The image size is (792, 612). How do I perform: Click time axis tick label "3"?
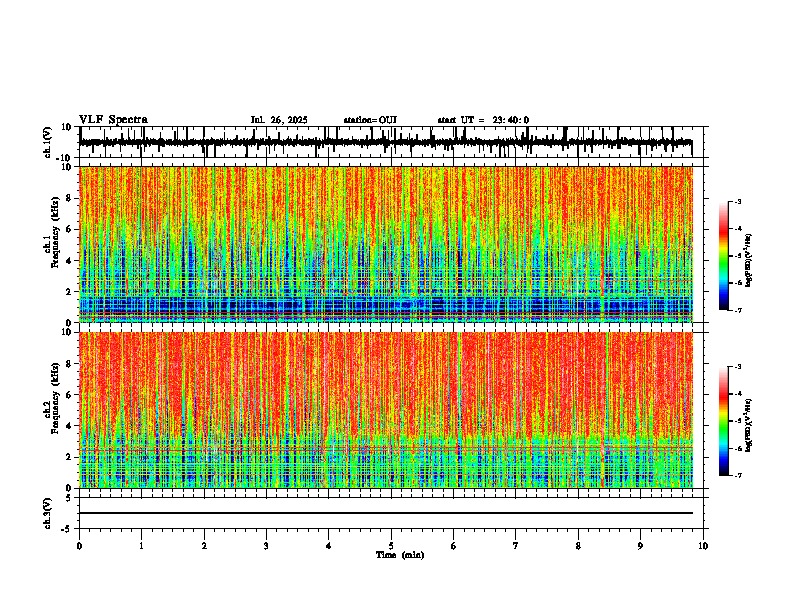[x=266, y=546]
